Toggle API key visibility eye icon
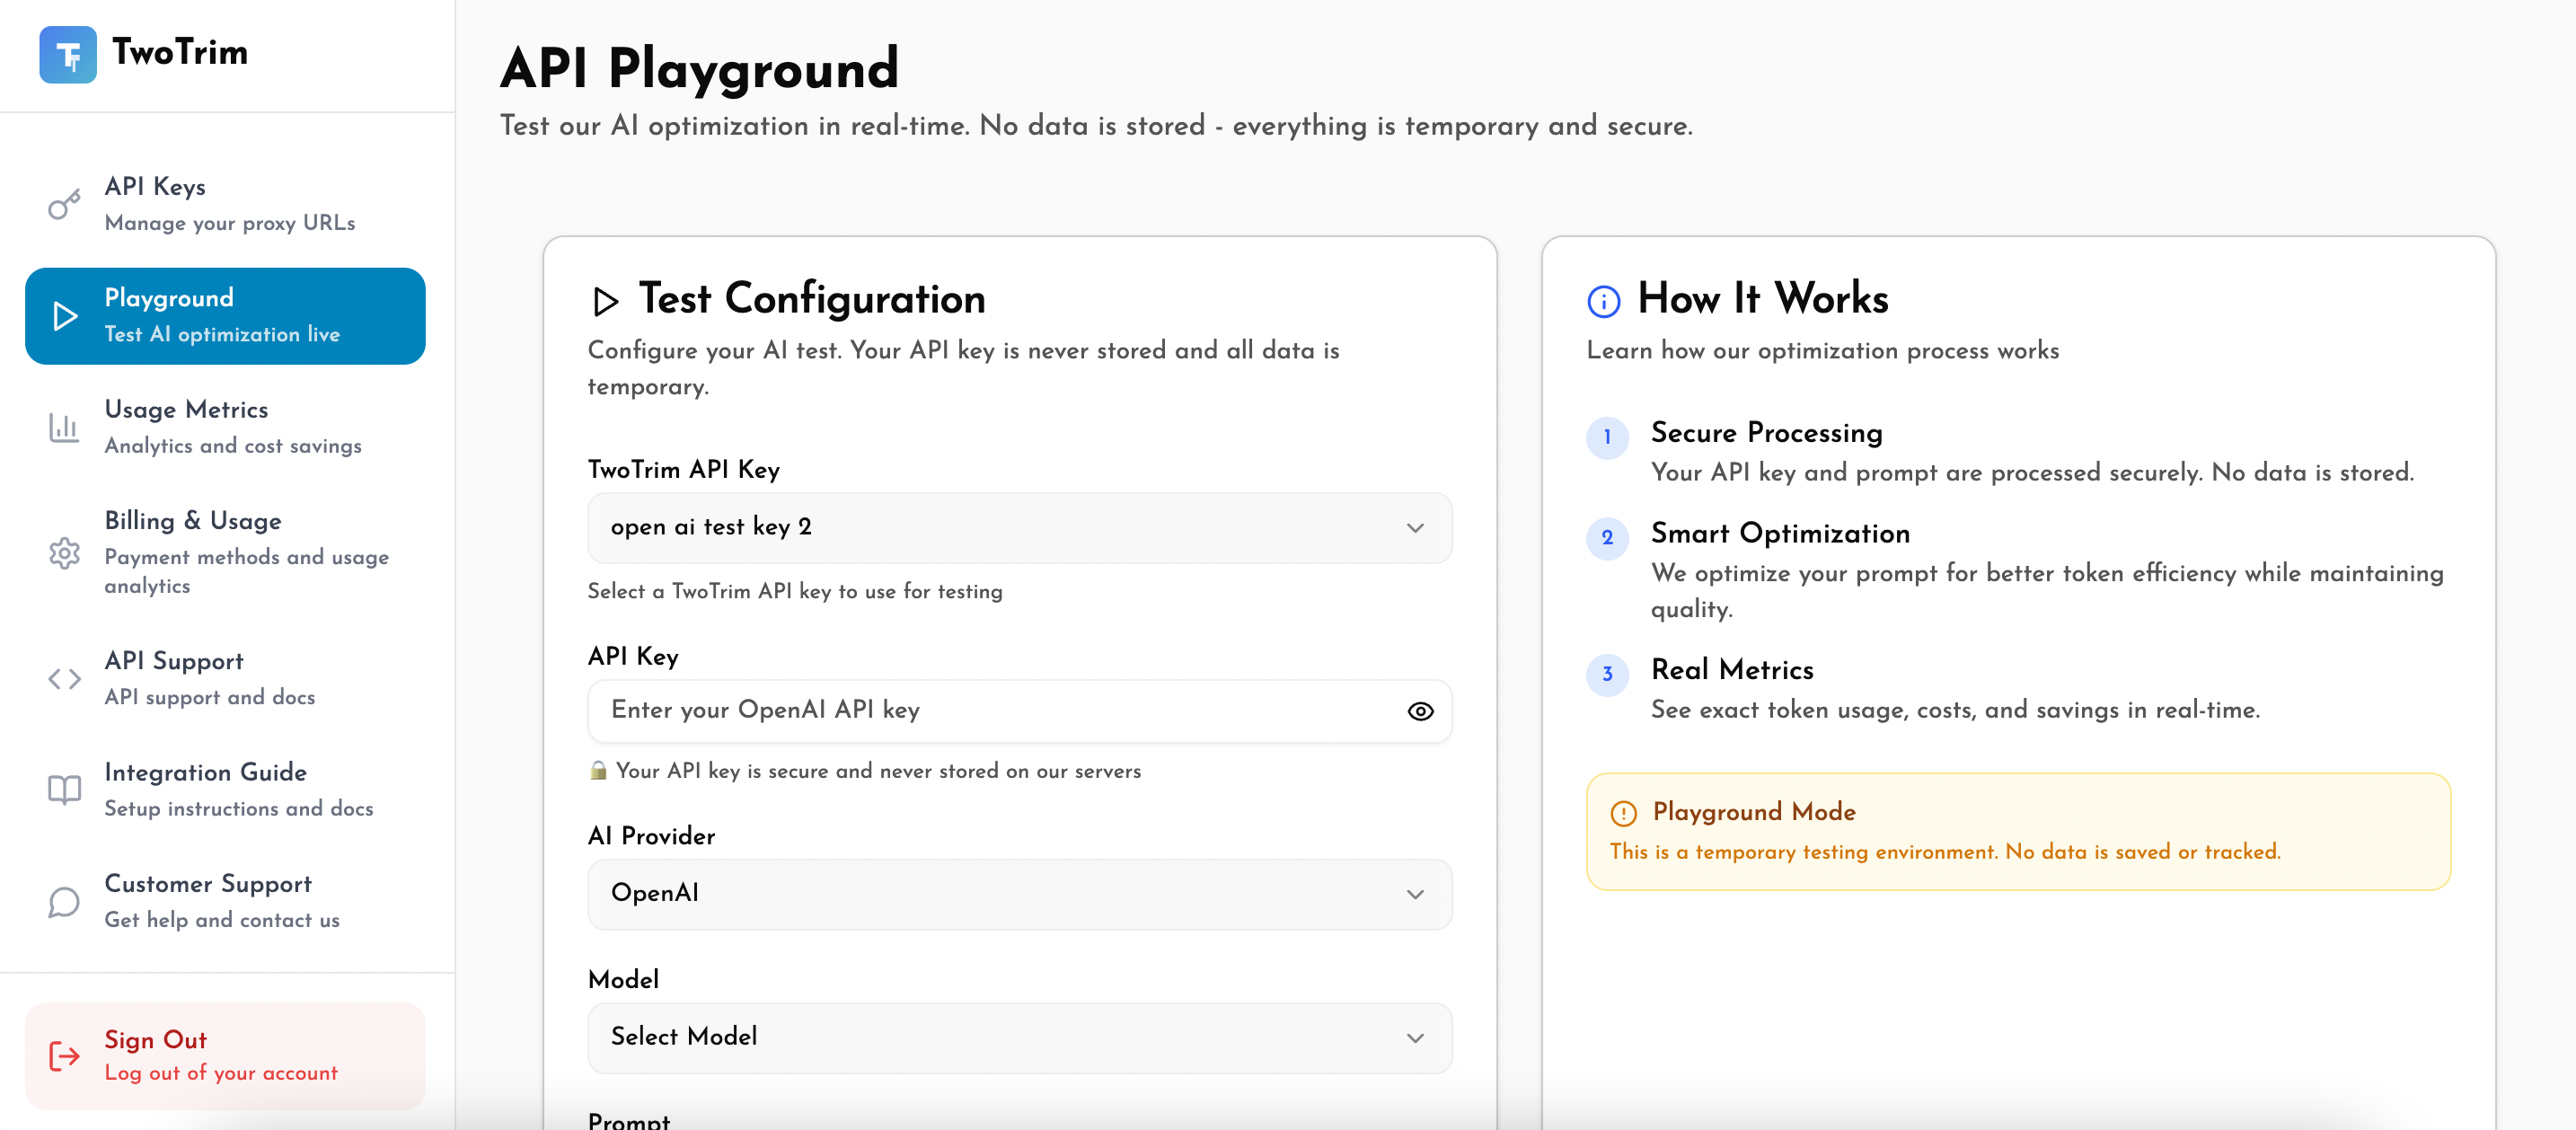This screenshot has height=1130, width=2576. pyautogui.click(x=1420, y=711)
